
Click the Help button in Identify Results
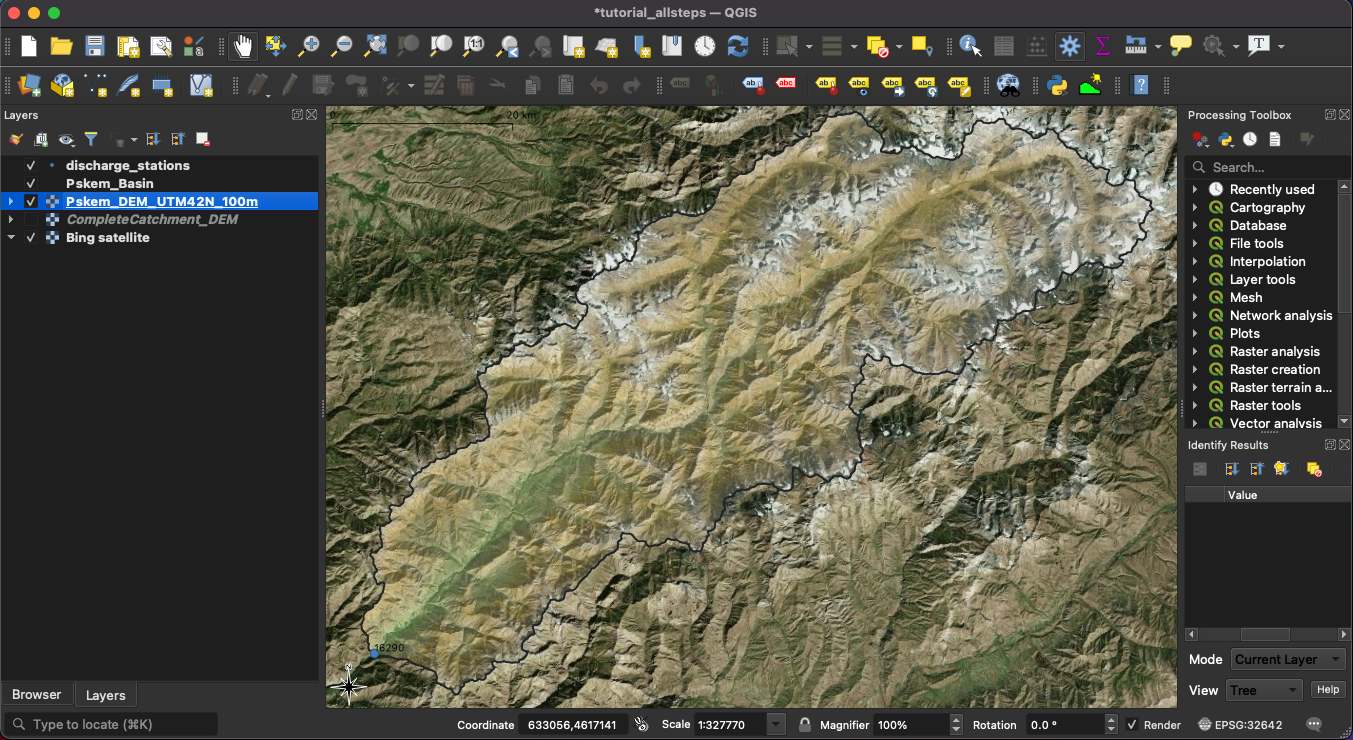1327,690
